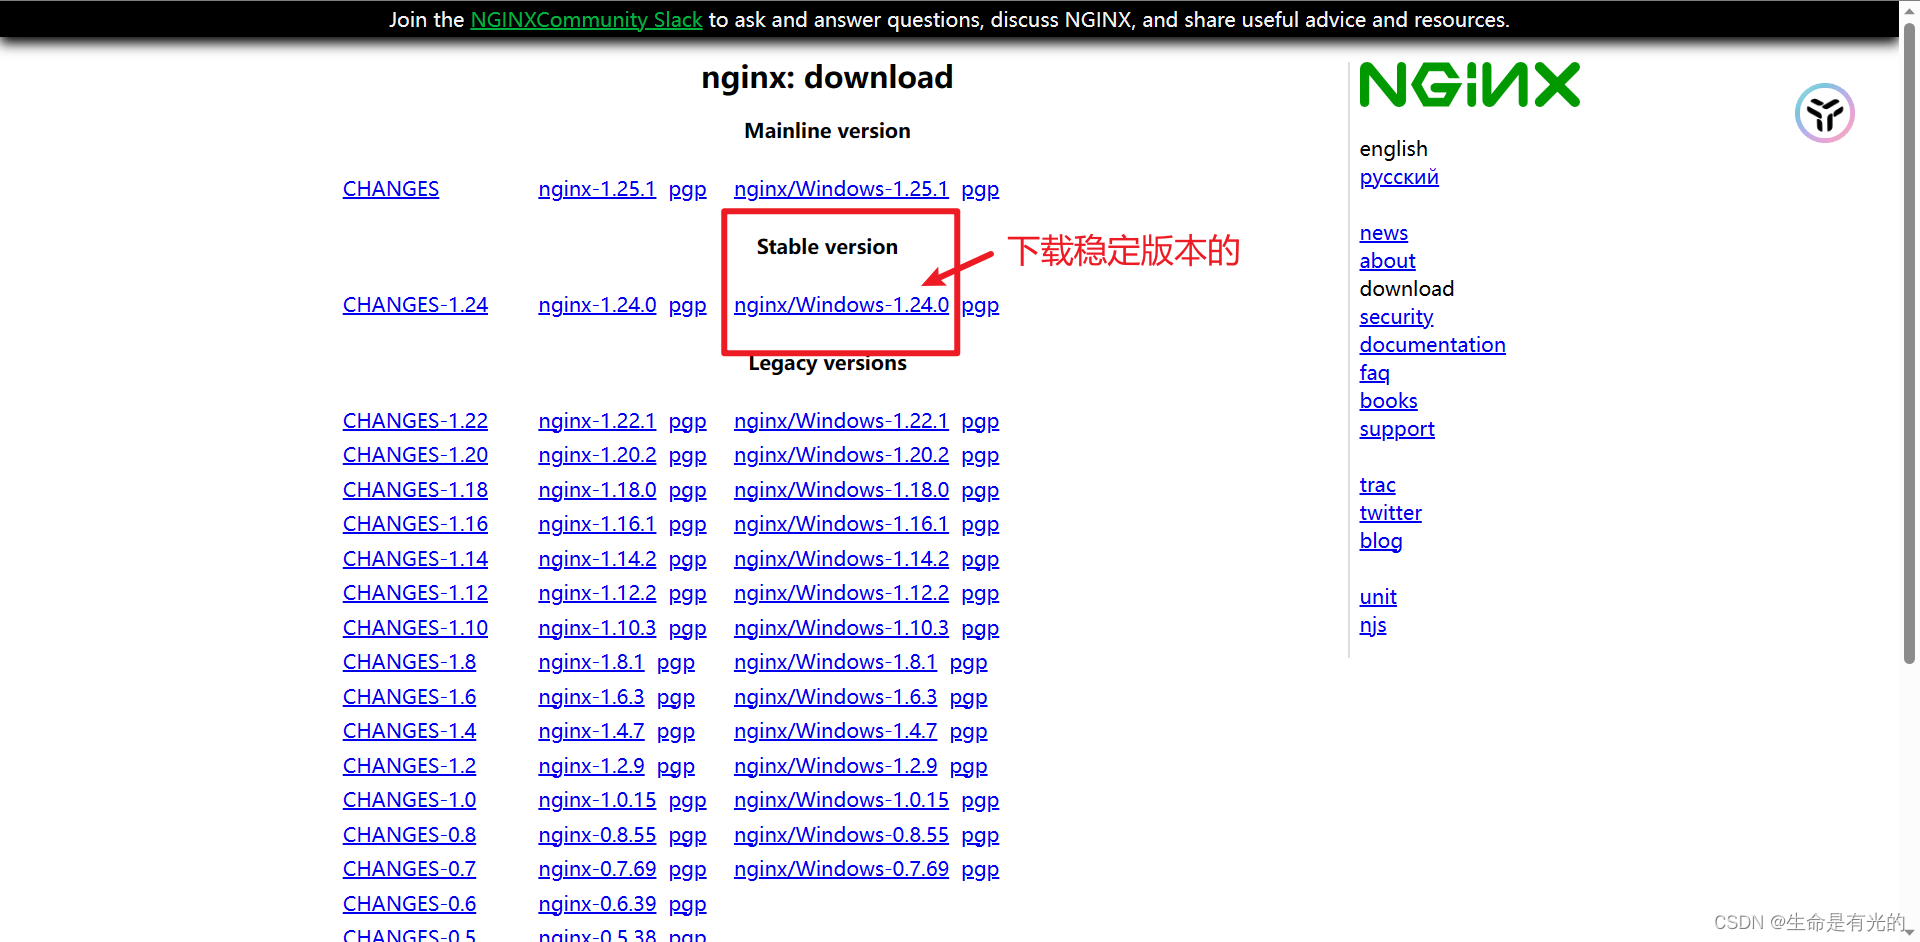Open the faq page in sidebar
This screenshot has width=1920, height=942.
(x=1374, y=373)
